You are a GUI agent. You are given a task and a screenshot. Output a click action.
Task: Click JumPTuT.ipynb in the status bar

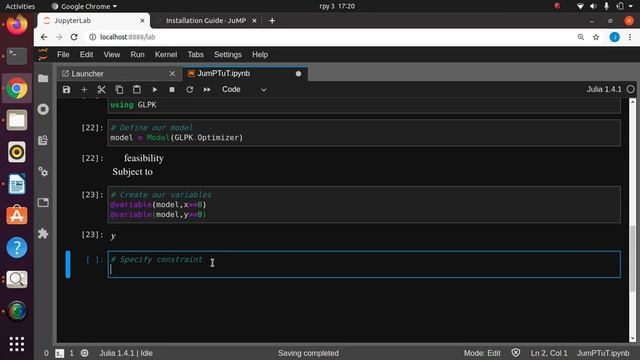[603, 353]
